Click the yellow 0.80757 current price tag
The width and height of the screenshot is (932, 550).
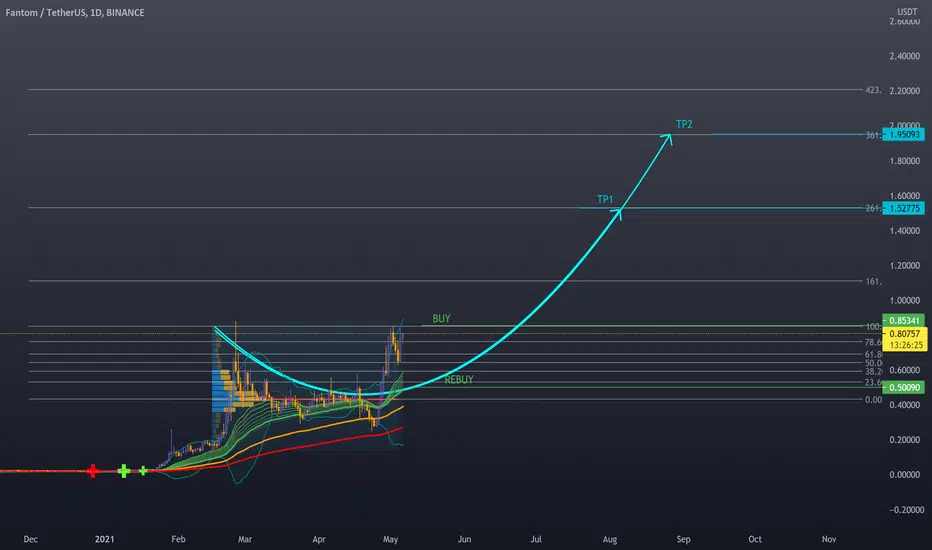[x=905, y=334]
